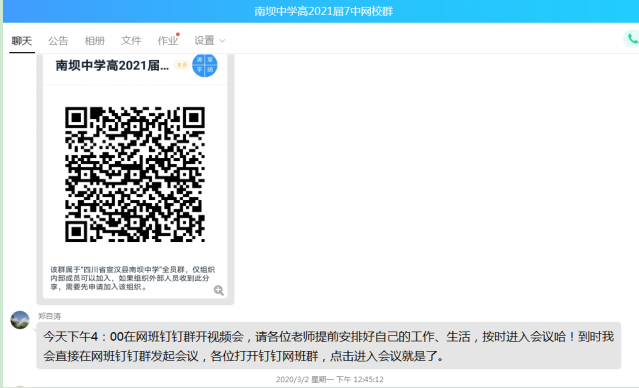This screenshot has height=388, width=639.
Task: Select the message about 下午4:00 video meeting
Action: (x=328, y=346)
